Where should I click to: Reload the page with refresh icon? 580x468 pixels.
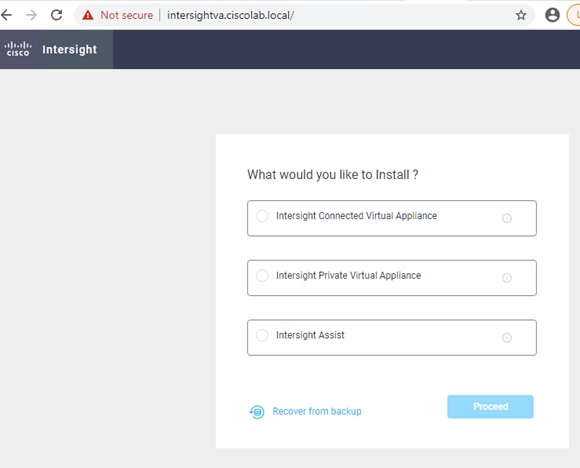(x=57, y=15)
